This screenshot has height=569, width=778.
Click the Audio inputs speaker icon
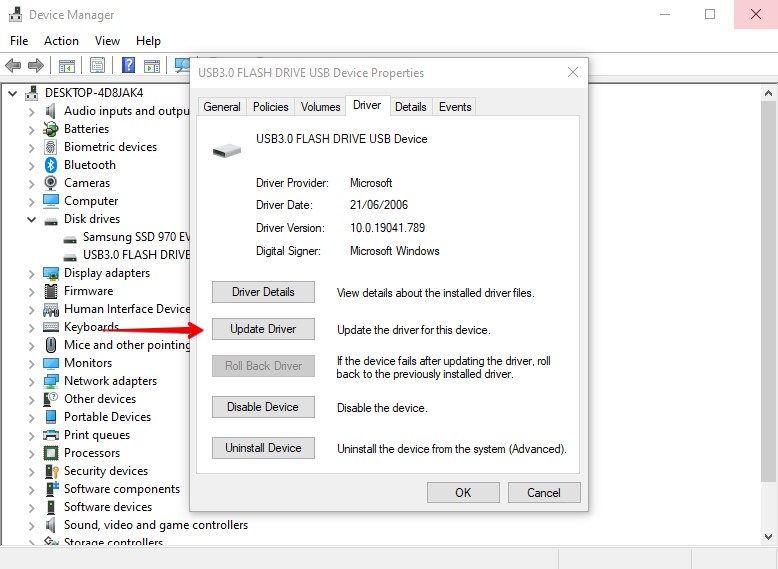point(51,111)
